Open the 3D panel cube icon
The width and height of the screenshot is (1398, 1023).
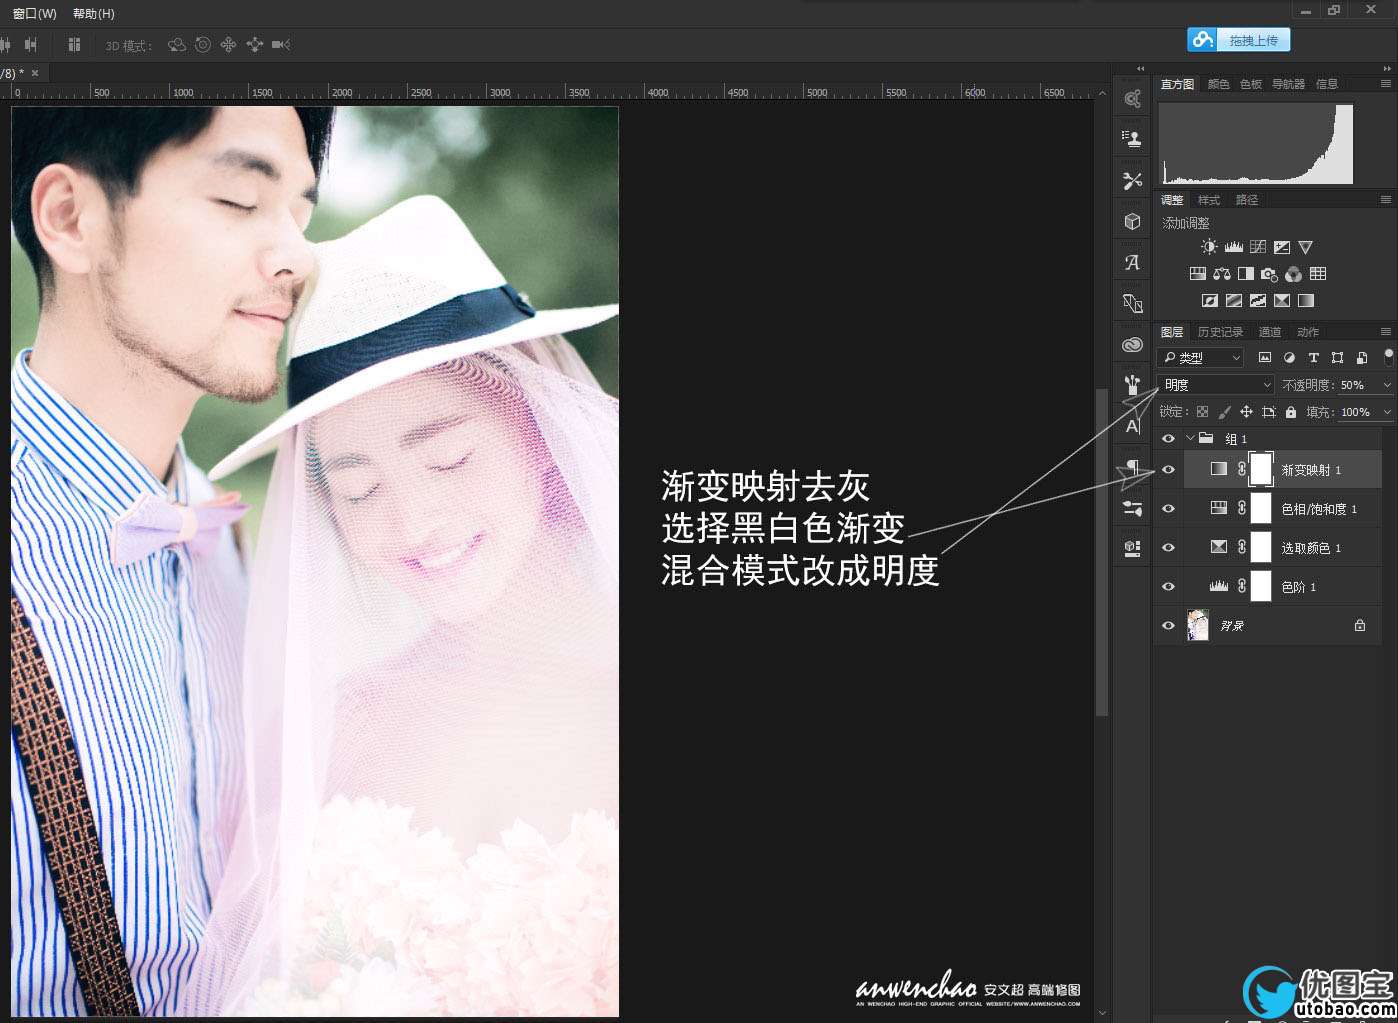click(1132, 221)
